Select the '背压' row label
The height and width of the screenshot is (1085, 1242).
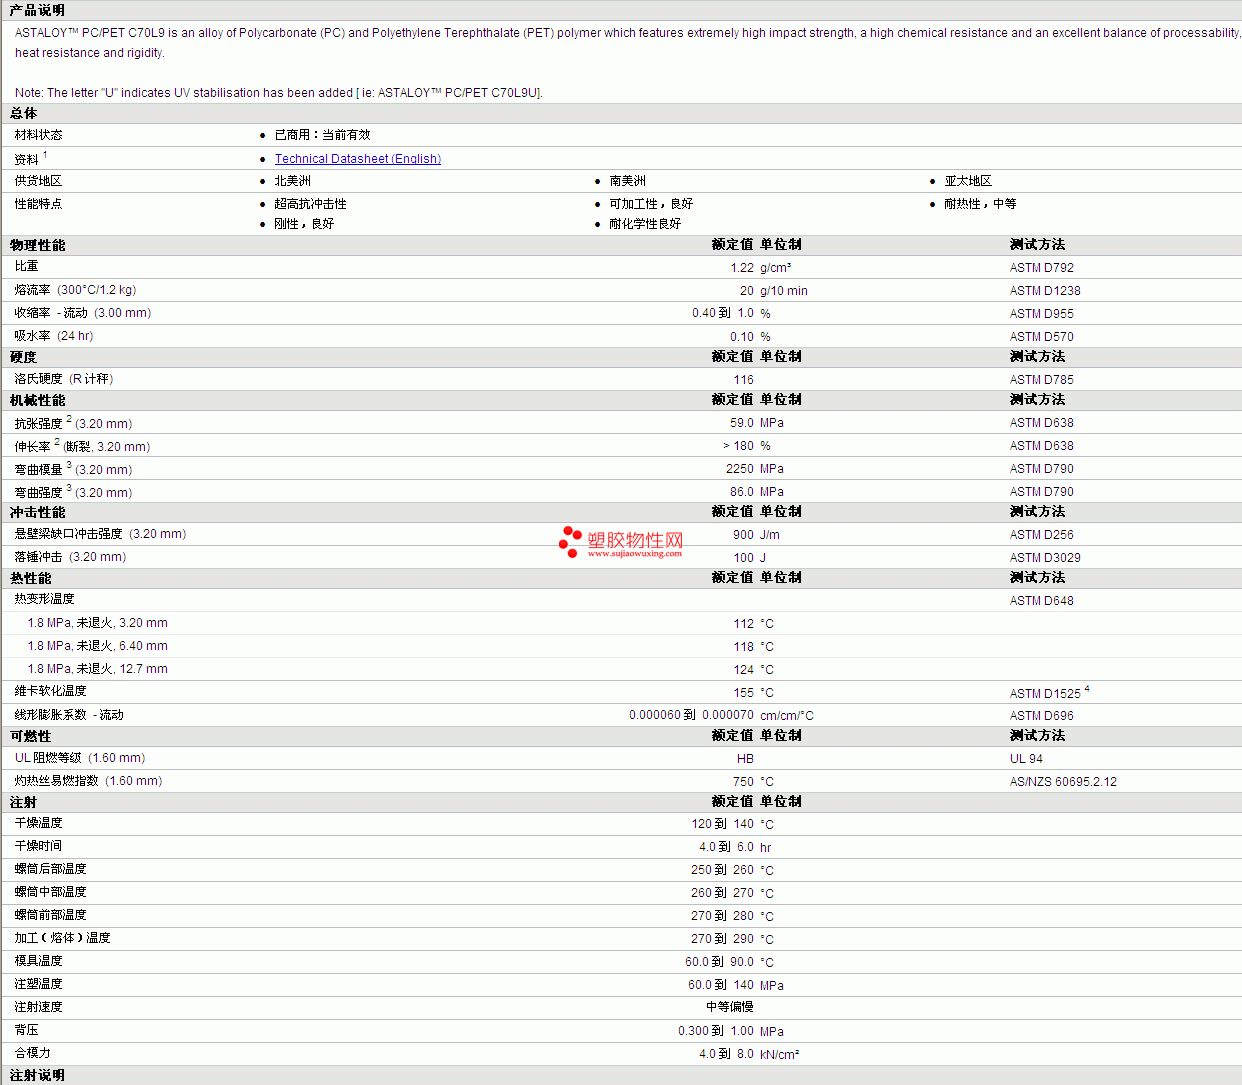pyautogui.click(x=27, y=1030)
